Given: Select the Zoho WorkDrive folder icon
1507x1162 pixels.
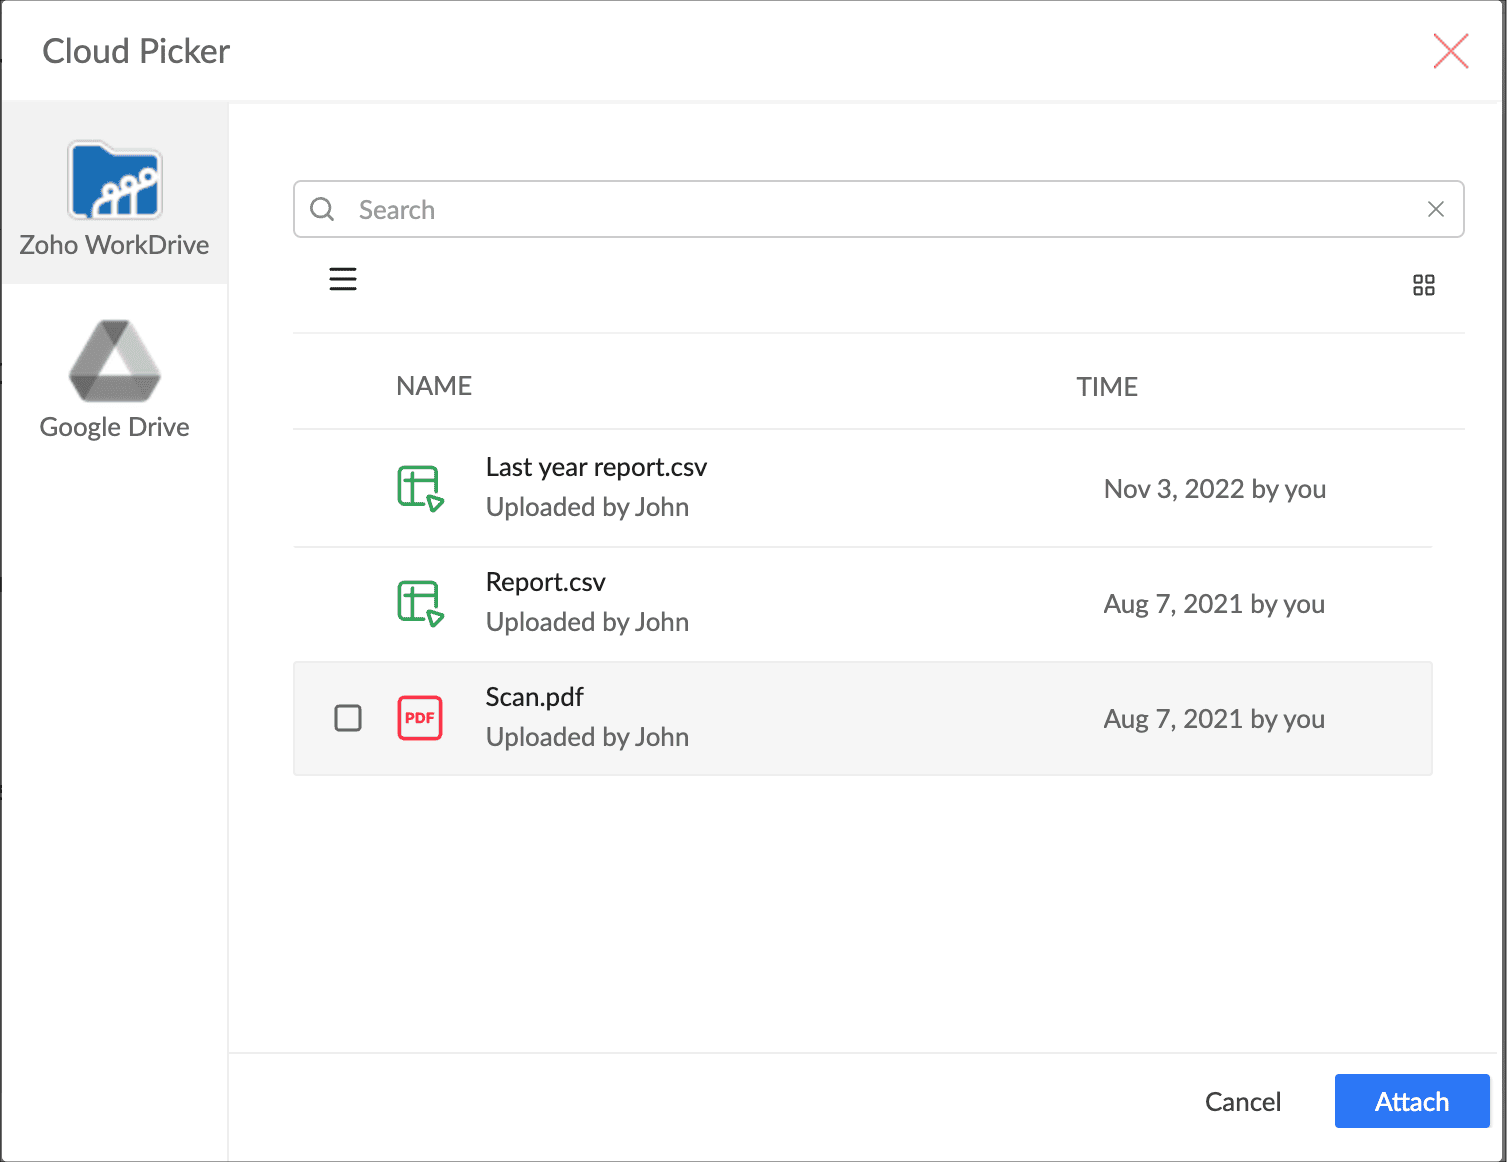Looking at the screenshot, I should (115, 181).
